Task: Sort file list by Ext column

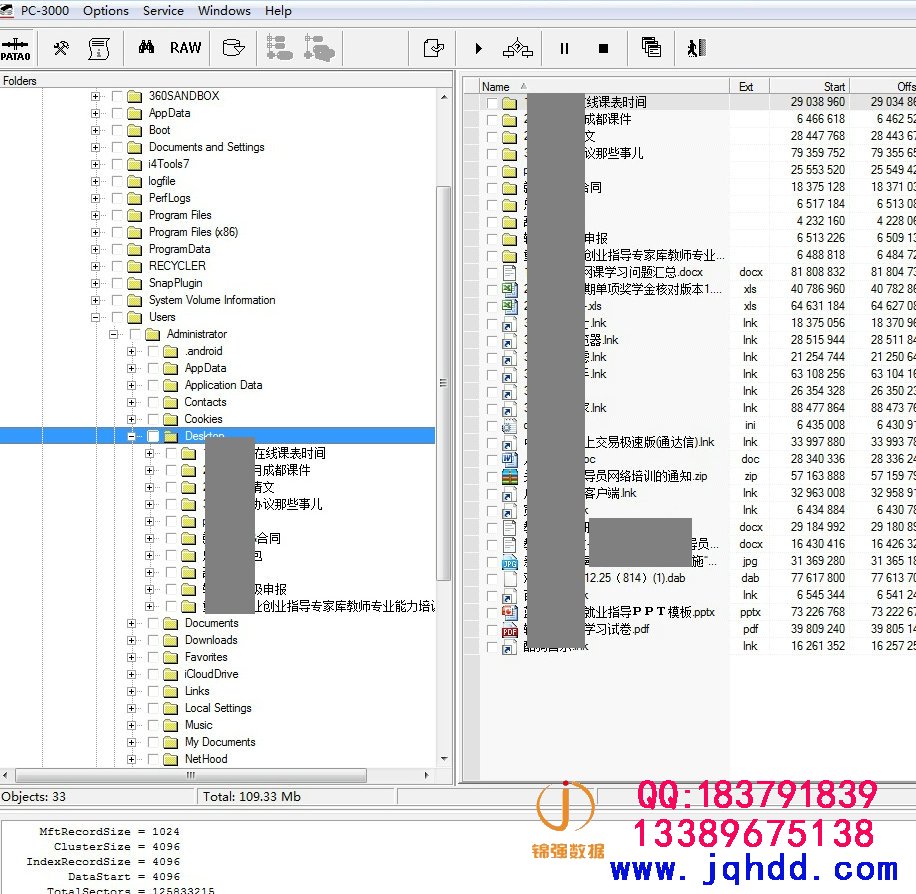Action: 750,86
